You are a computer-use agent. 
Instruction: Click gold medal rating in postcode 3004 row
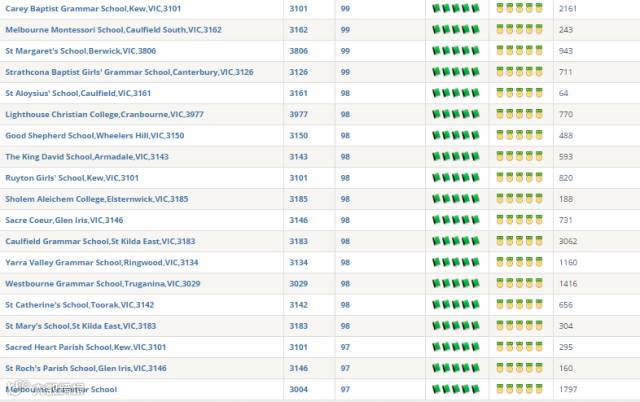pyautogui.click(x=519, y=389)
